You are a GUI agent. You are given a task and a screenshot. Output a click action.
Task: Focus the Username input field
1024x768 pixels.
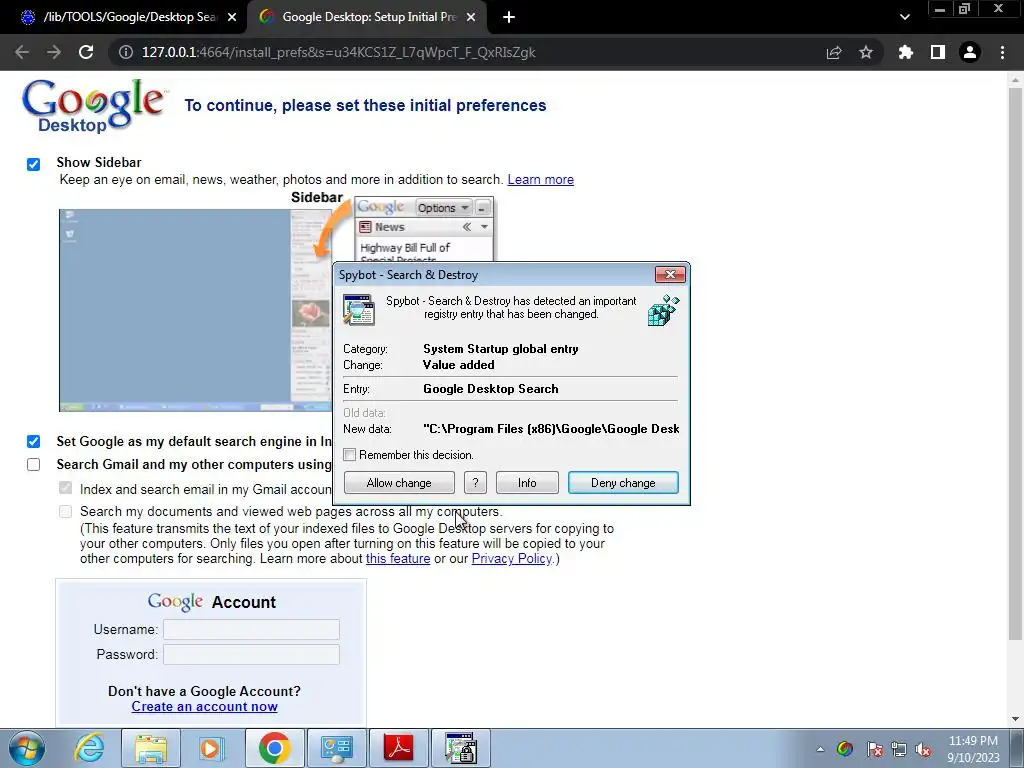pos(251,630)
